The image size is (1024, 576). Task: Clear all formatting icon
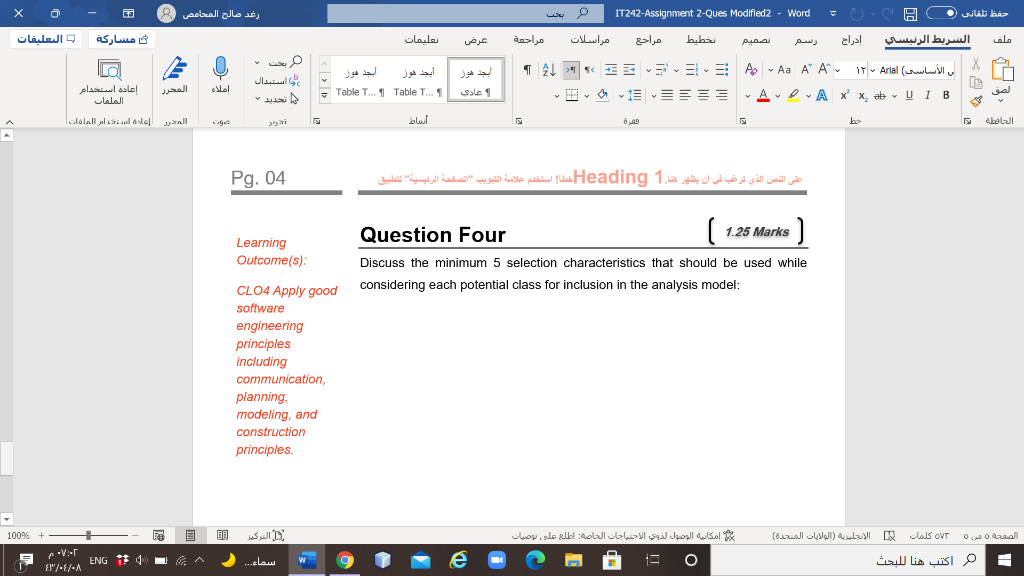pyautogui.click(x=751, y=69)
